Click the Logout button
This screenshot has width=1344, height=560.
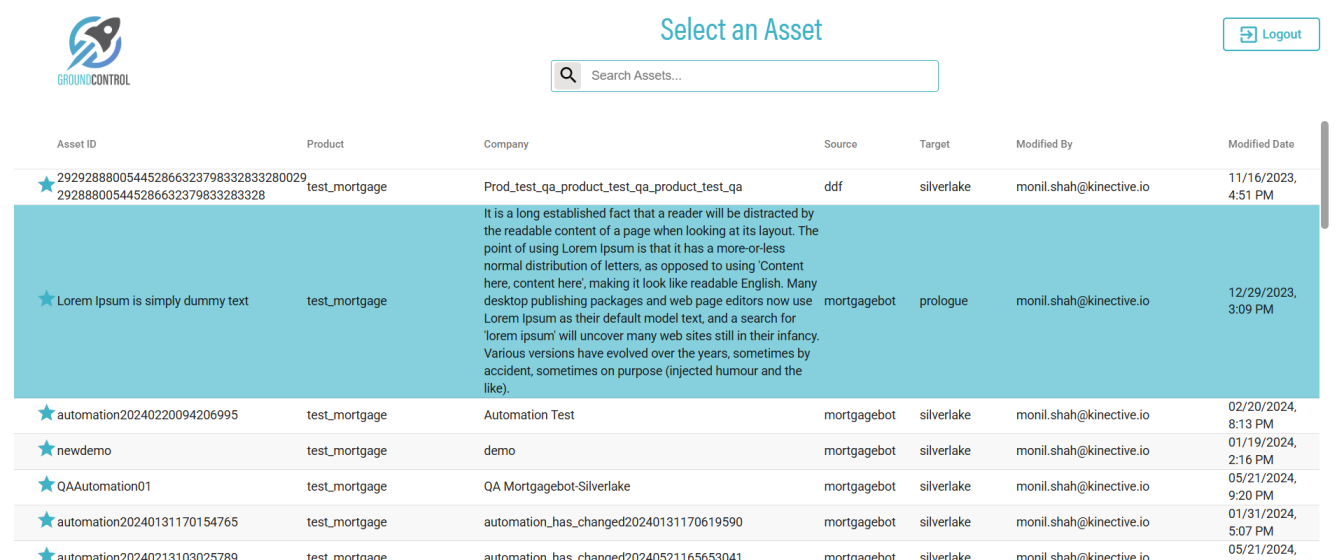click(x=1271, y=34)
